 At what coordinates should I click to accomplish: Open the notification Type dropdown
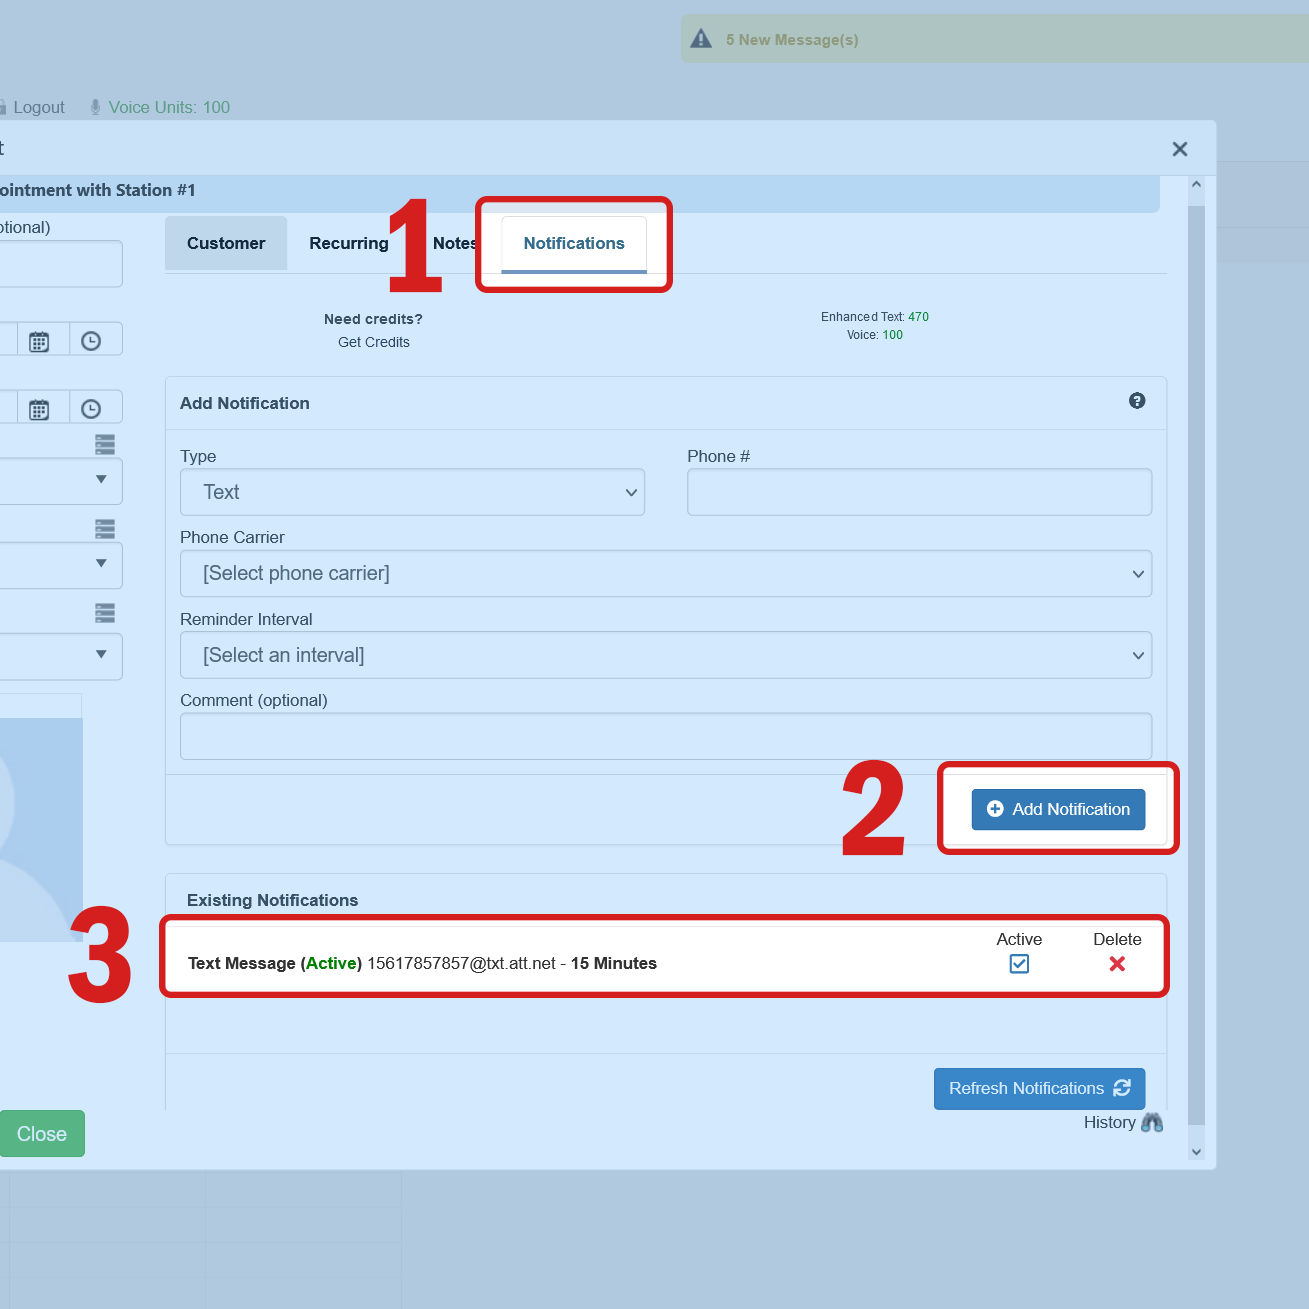point(412,492)
